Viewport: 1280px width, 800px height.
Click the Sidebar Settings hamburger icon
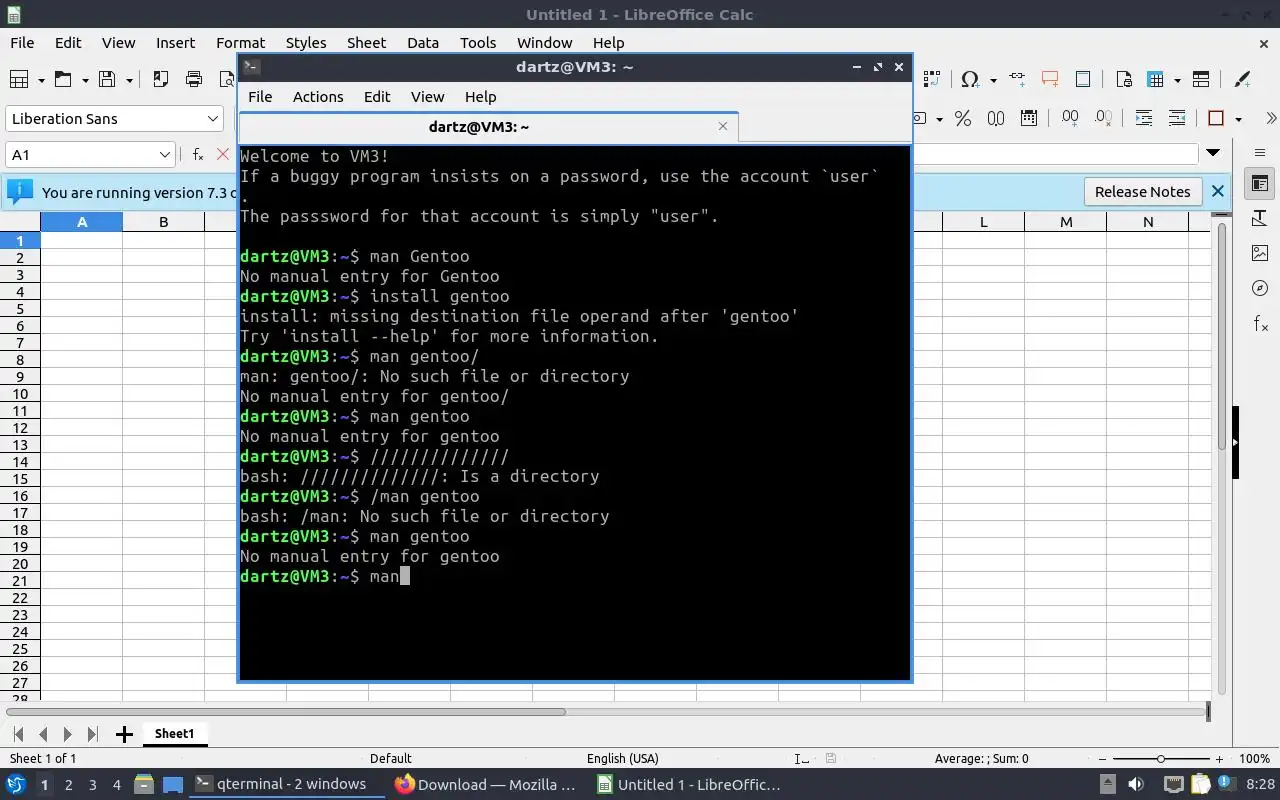(x=1260, y=153)
